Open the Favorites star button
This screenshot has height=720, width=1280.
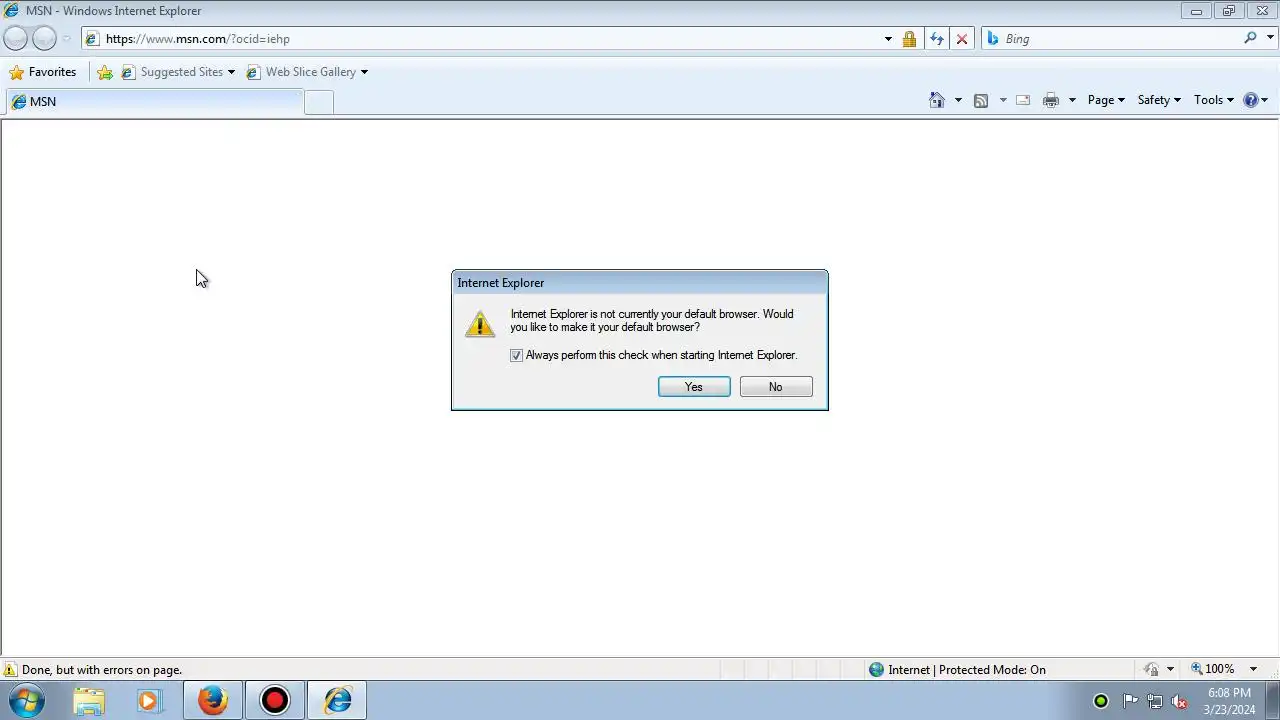[42, 72]
